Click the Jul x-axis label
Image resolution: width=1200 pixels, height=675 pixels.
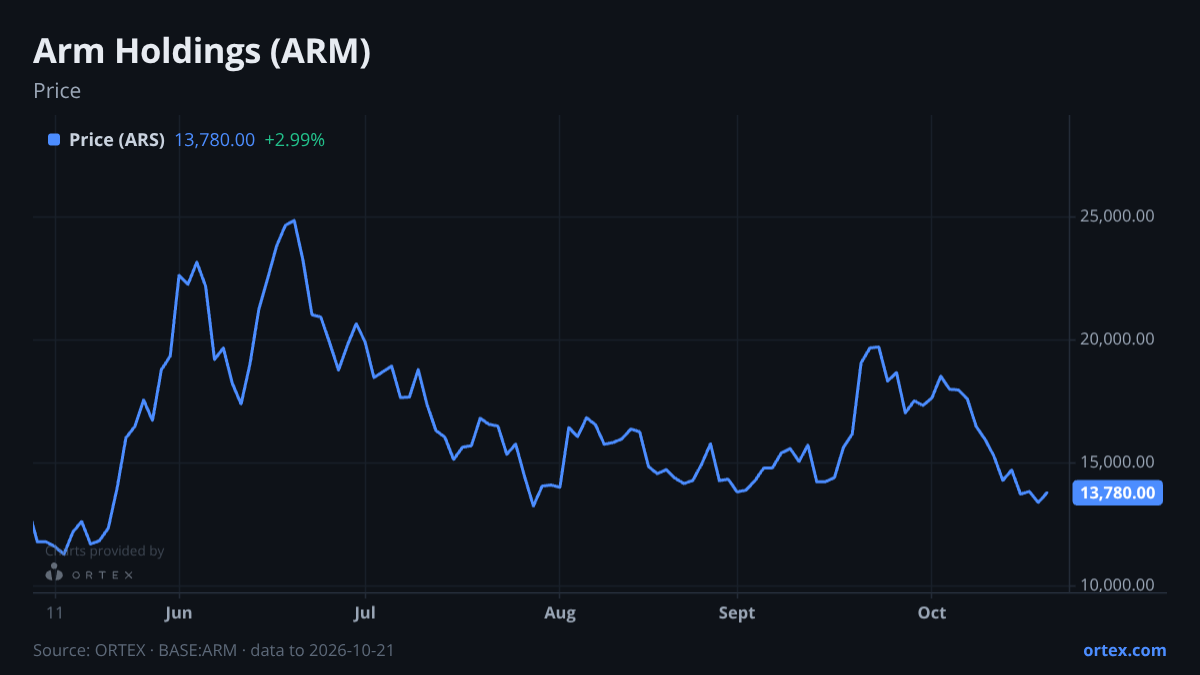coord(365,613)
